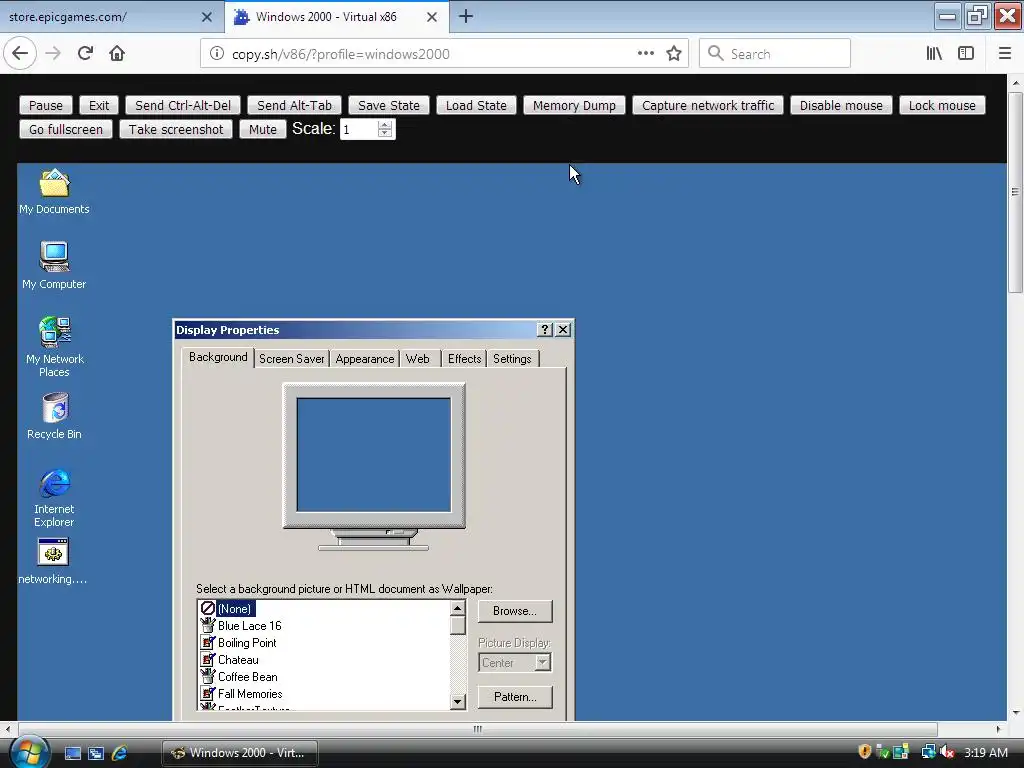Open the page actions three-dots menu

[645, 54]
